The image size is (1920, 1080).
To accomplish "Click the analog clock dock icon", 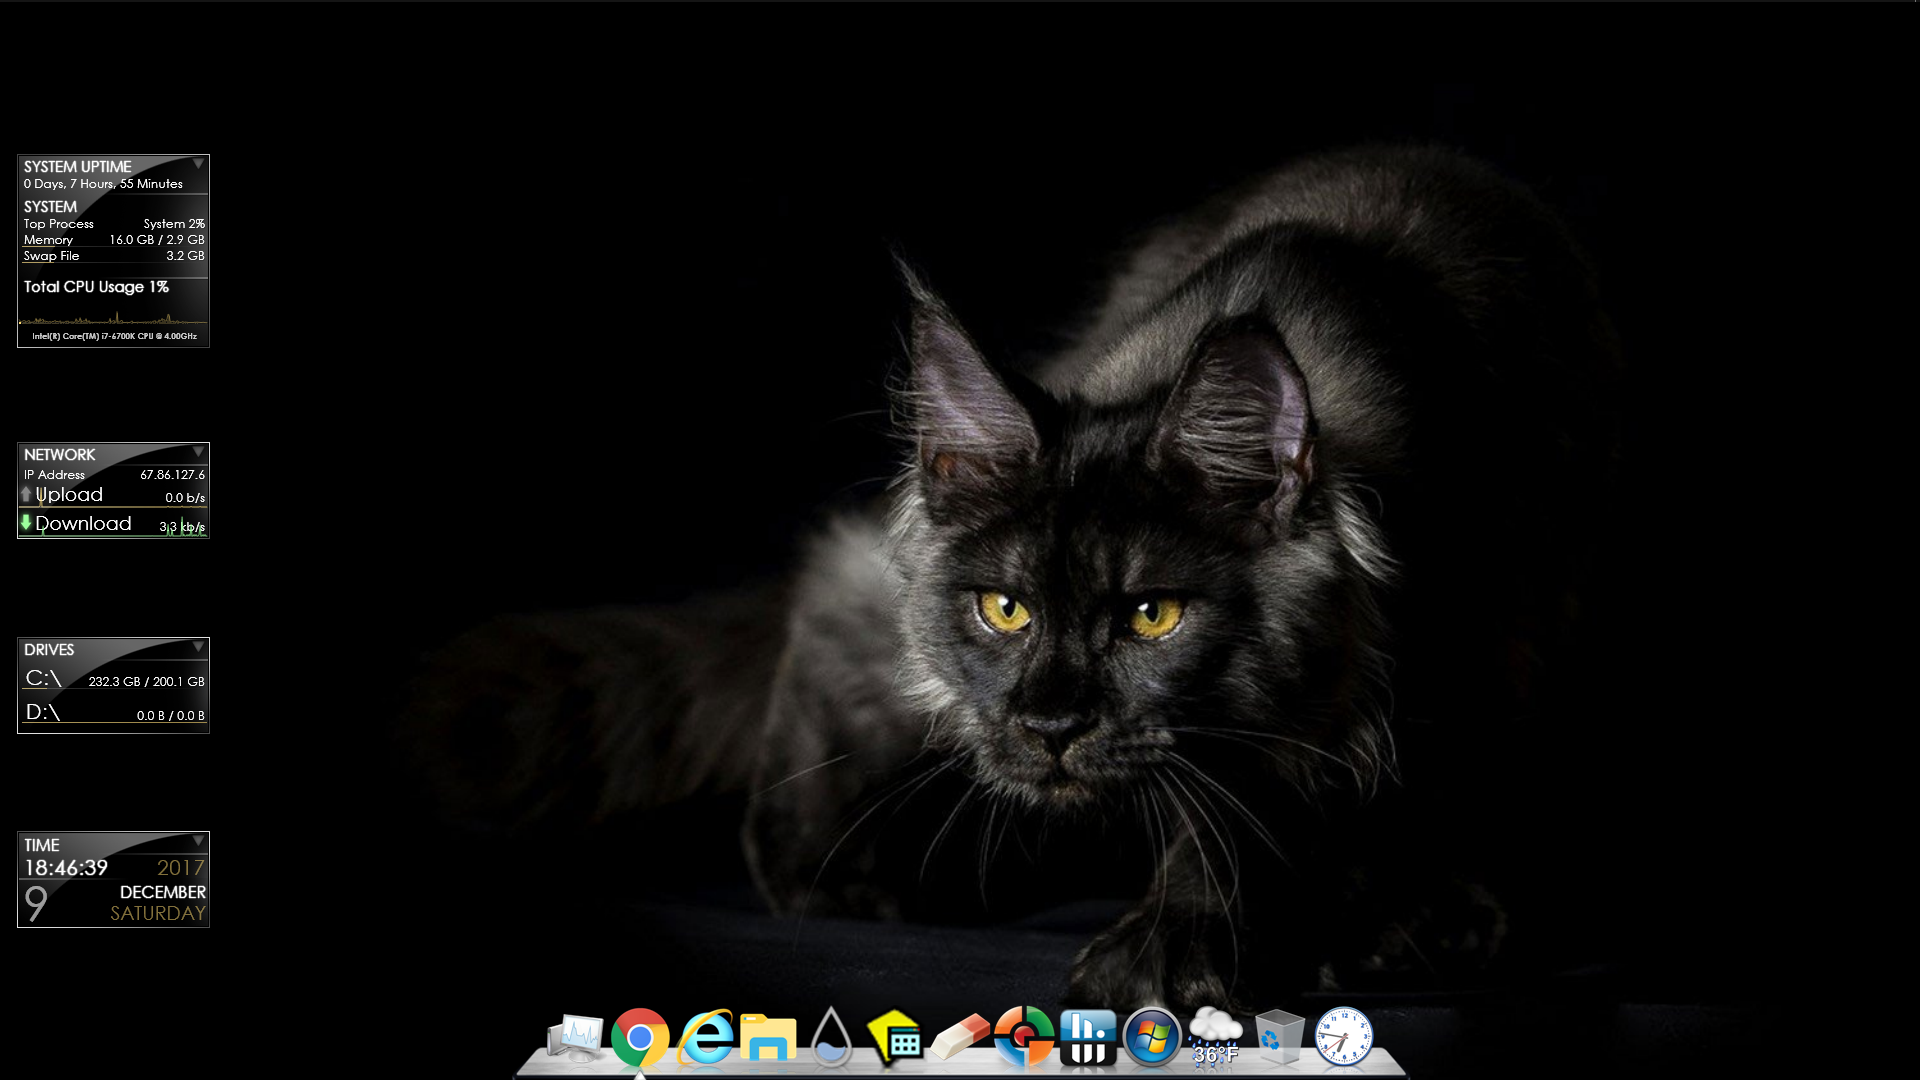I will (1343, 1037).
